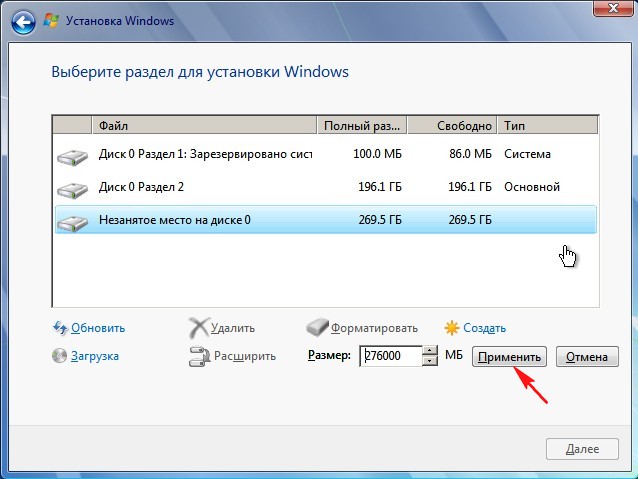
Task: Cancel partition creation with Отмена
Action: tap(587, 357)
